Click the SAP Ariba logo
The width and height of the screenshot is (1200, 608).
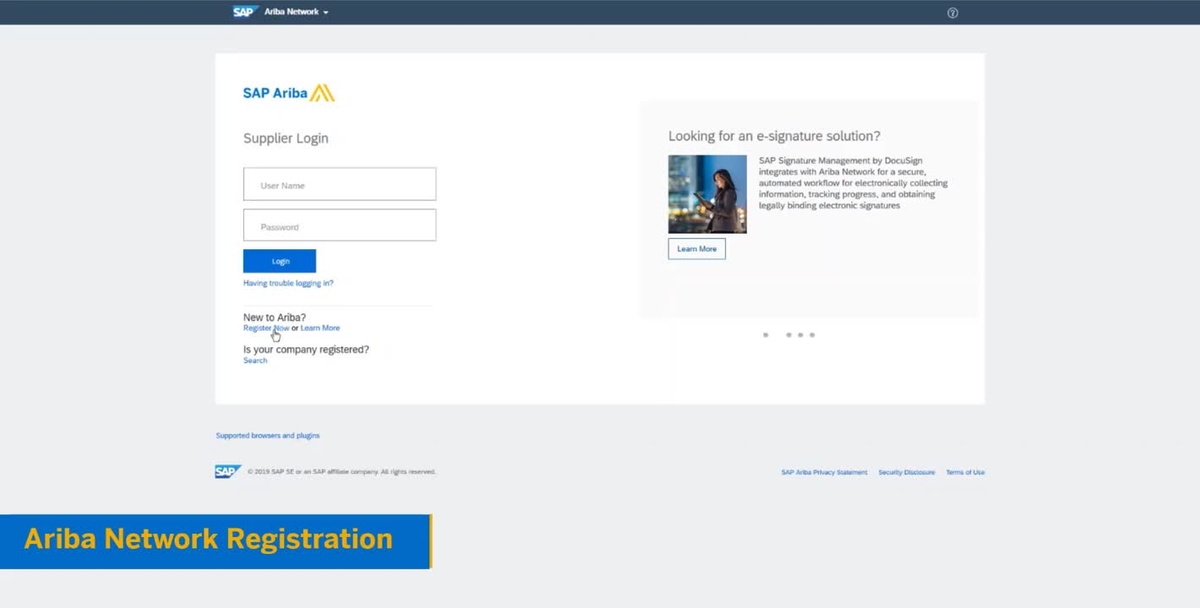coord(289,93)
